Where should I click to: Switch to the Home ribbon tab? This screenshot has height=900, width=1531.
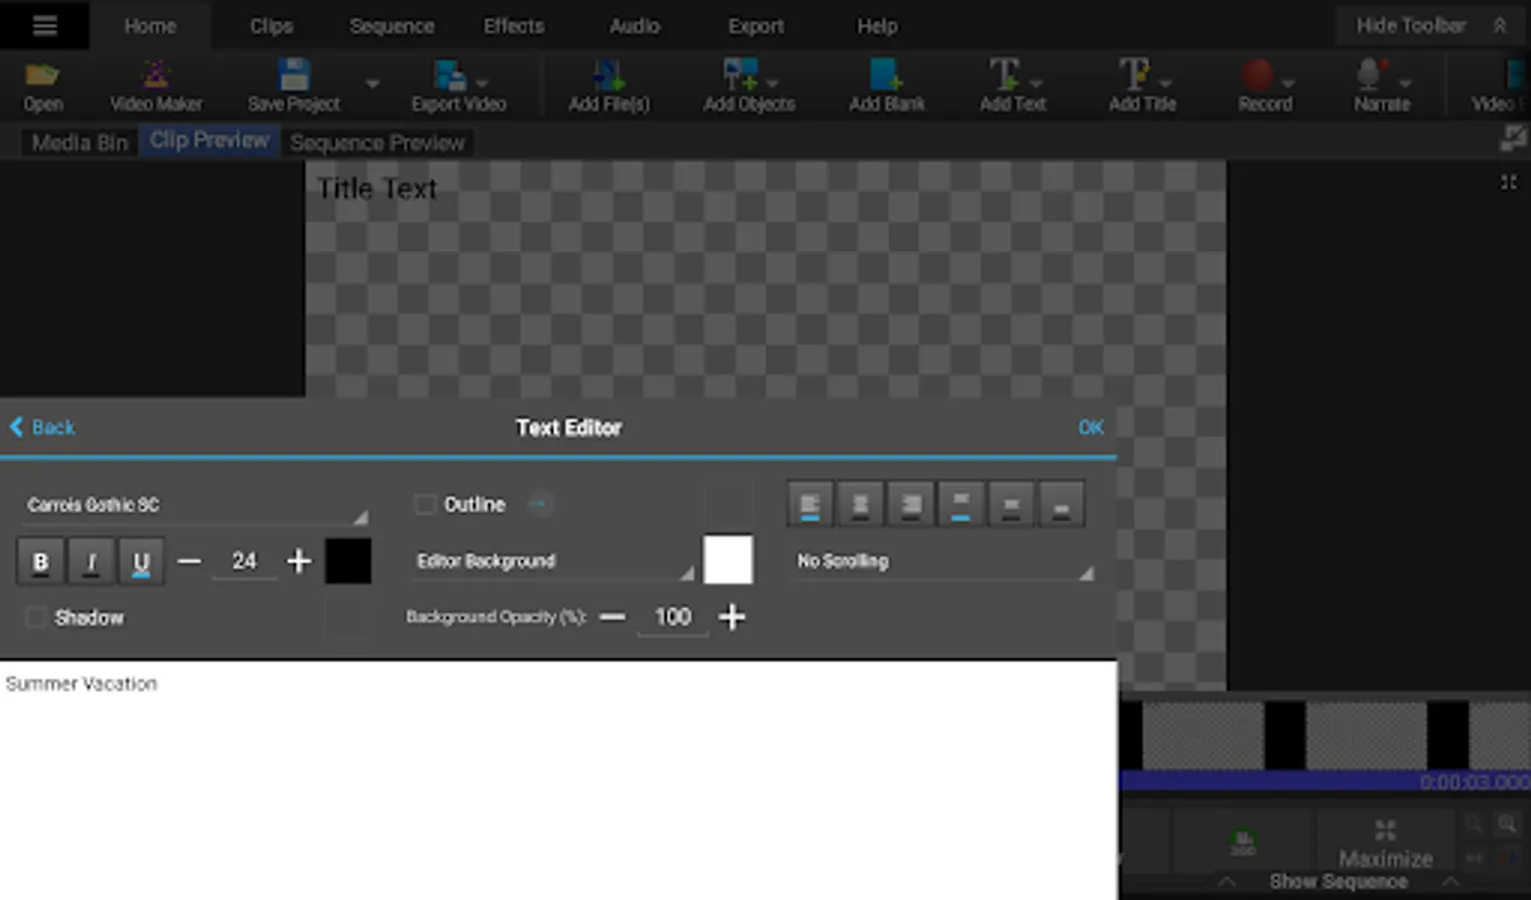point(150,26)
